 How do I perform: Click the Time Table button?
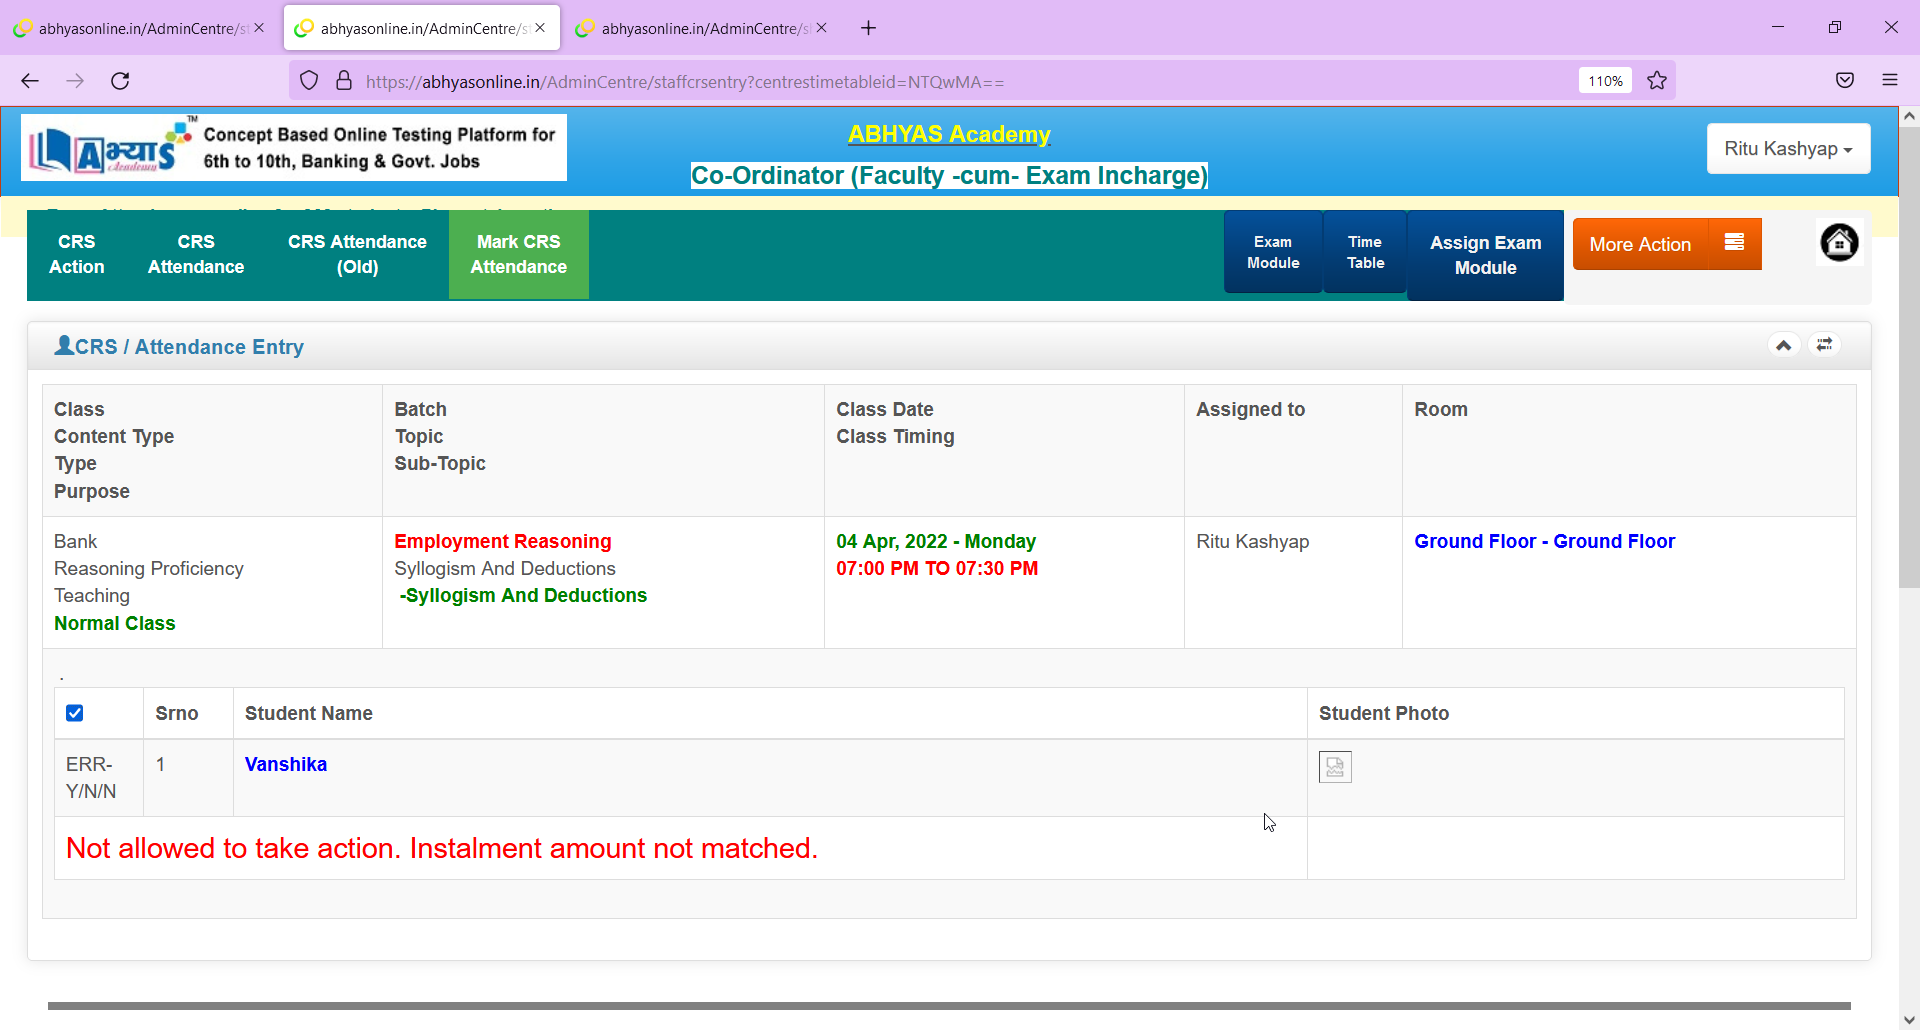tap(1364, 252)
